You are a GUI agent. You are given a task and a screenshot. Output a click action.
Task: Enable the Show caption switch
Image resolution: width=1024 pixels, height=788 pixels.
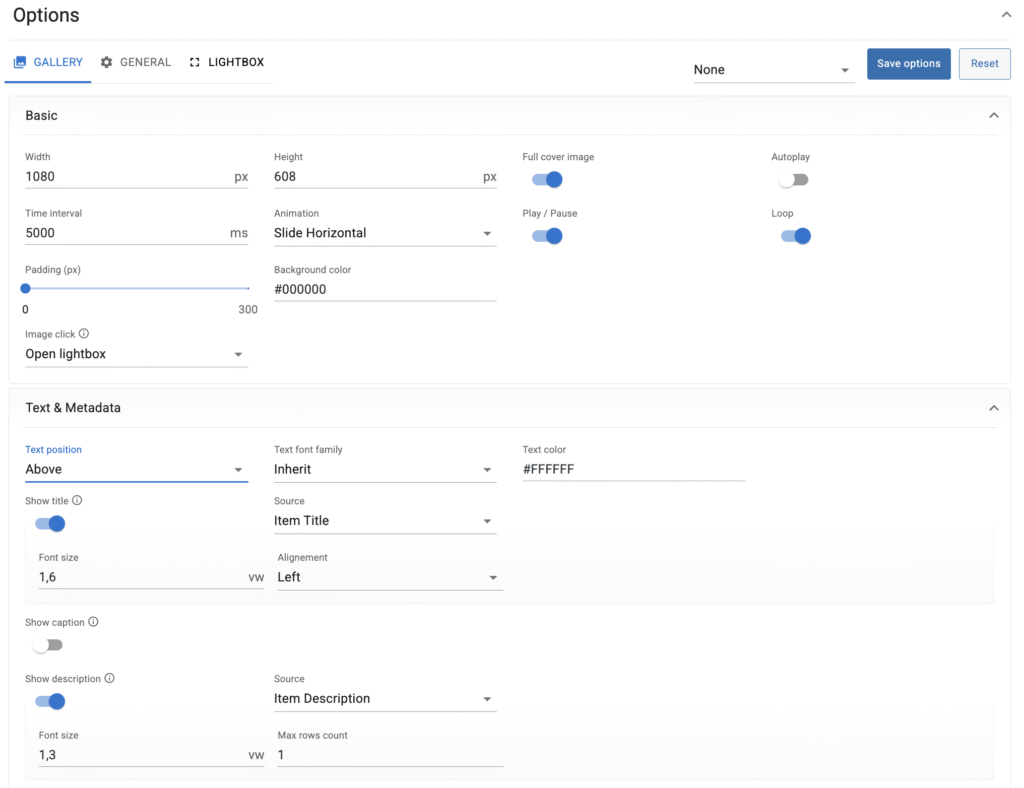click(x=48, y=645)
